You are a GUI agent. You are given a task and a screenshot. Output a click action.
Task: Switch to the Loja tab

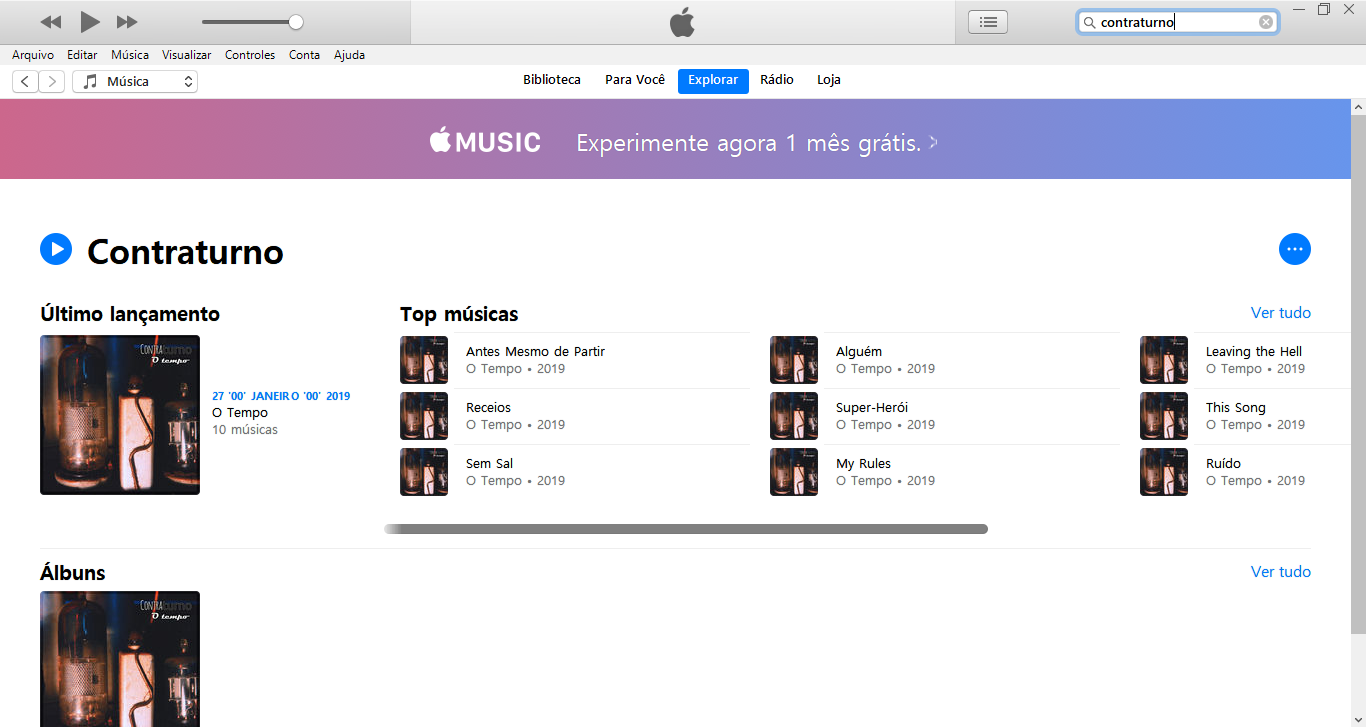click(x=829, y=80)
